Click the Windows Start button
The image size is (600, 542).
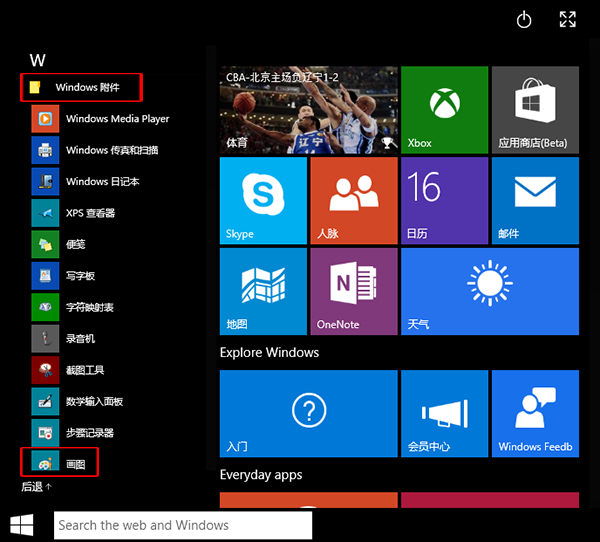(22, 525)
